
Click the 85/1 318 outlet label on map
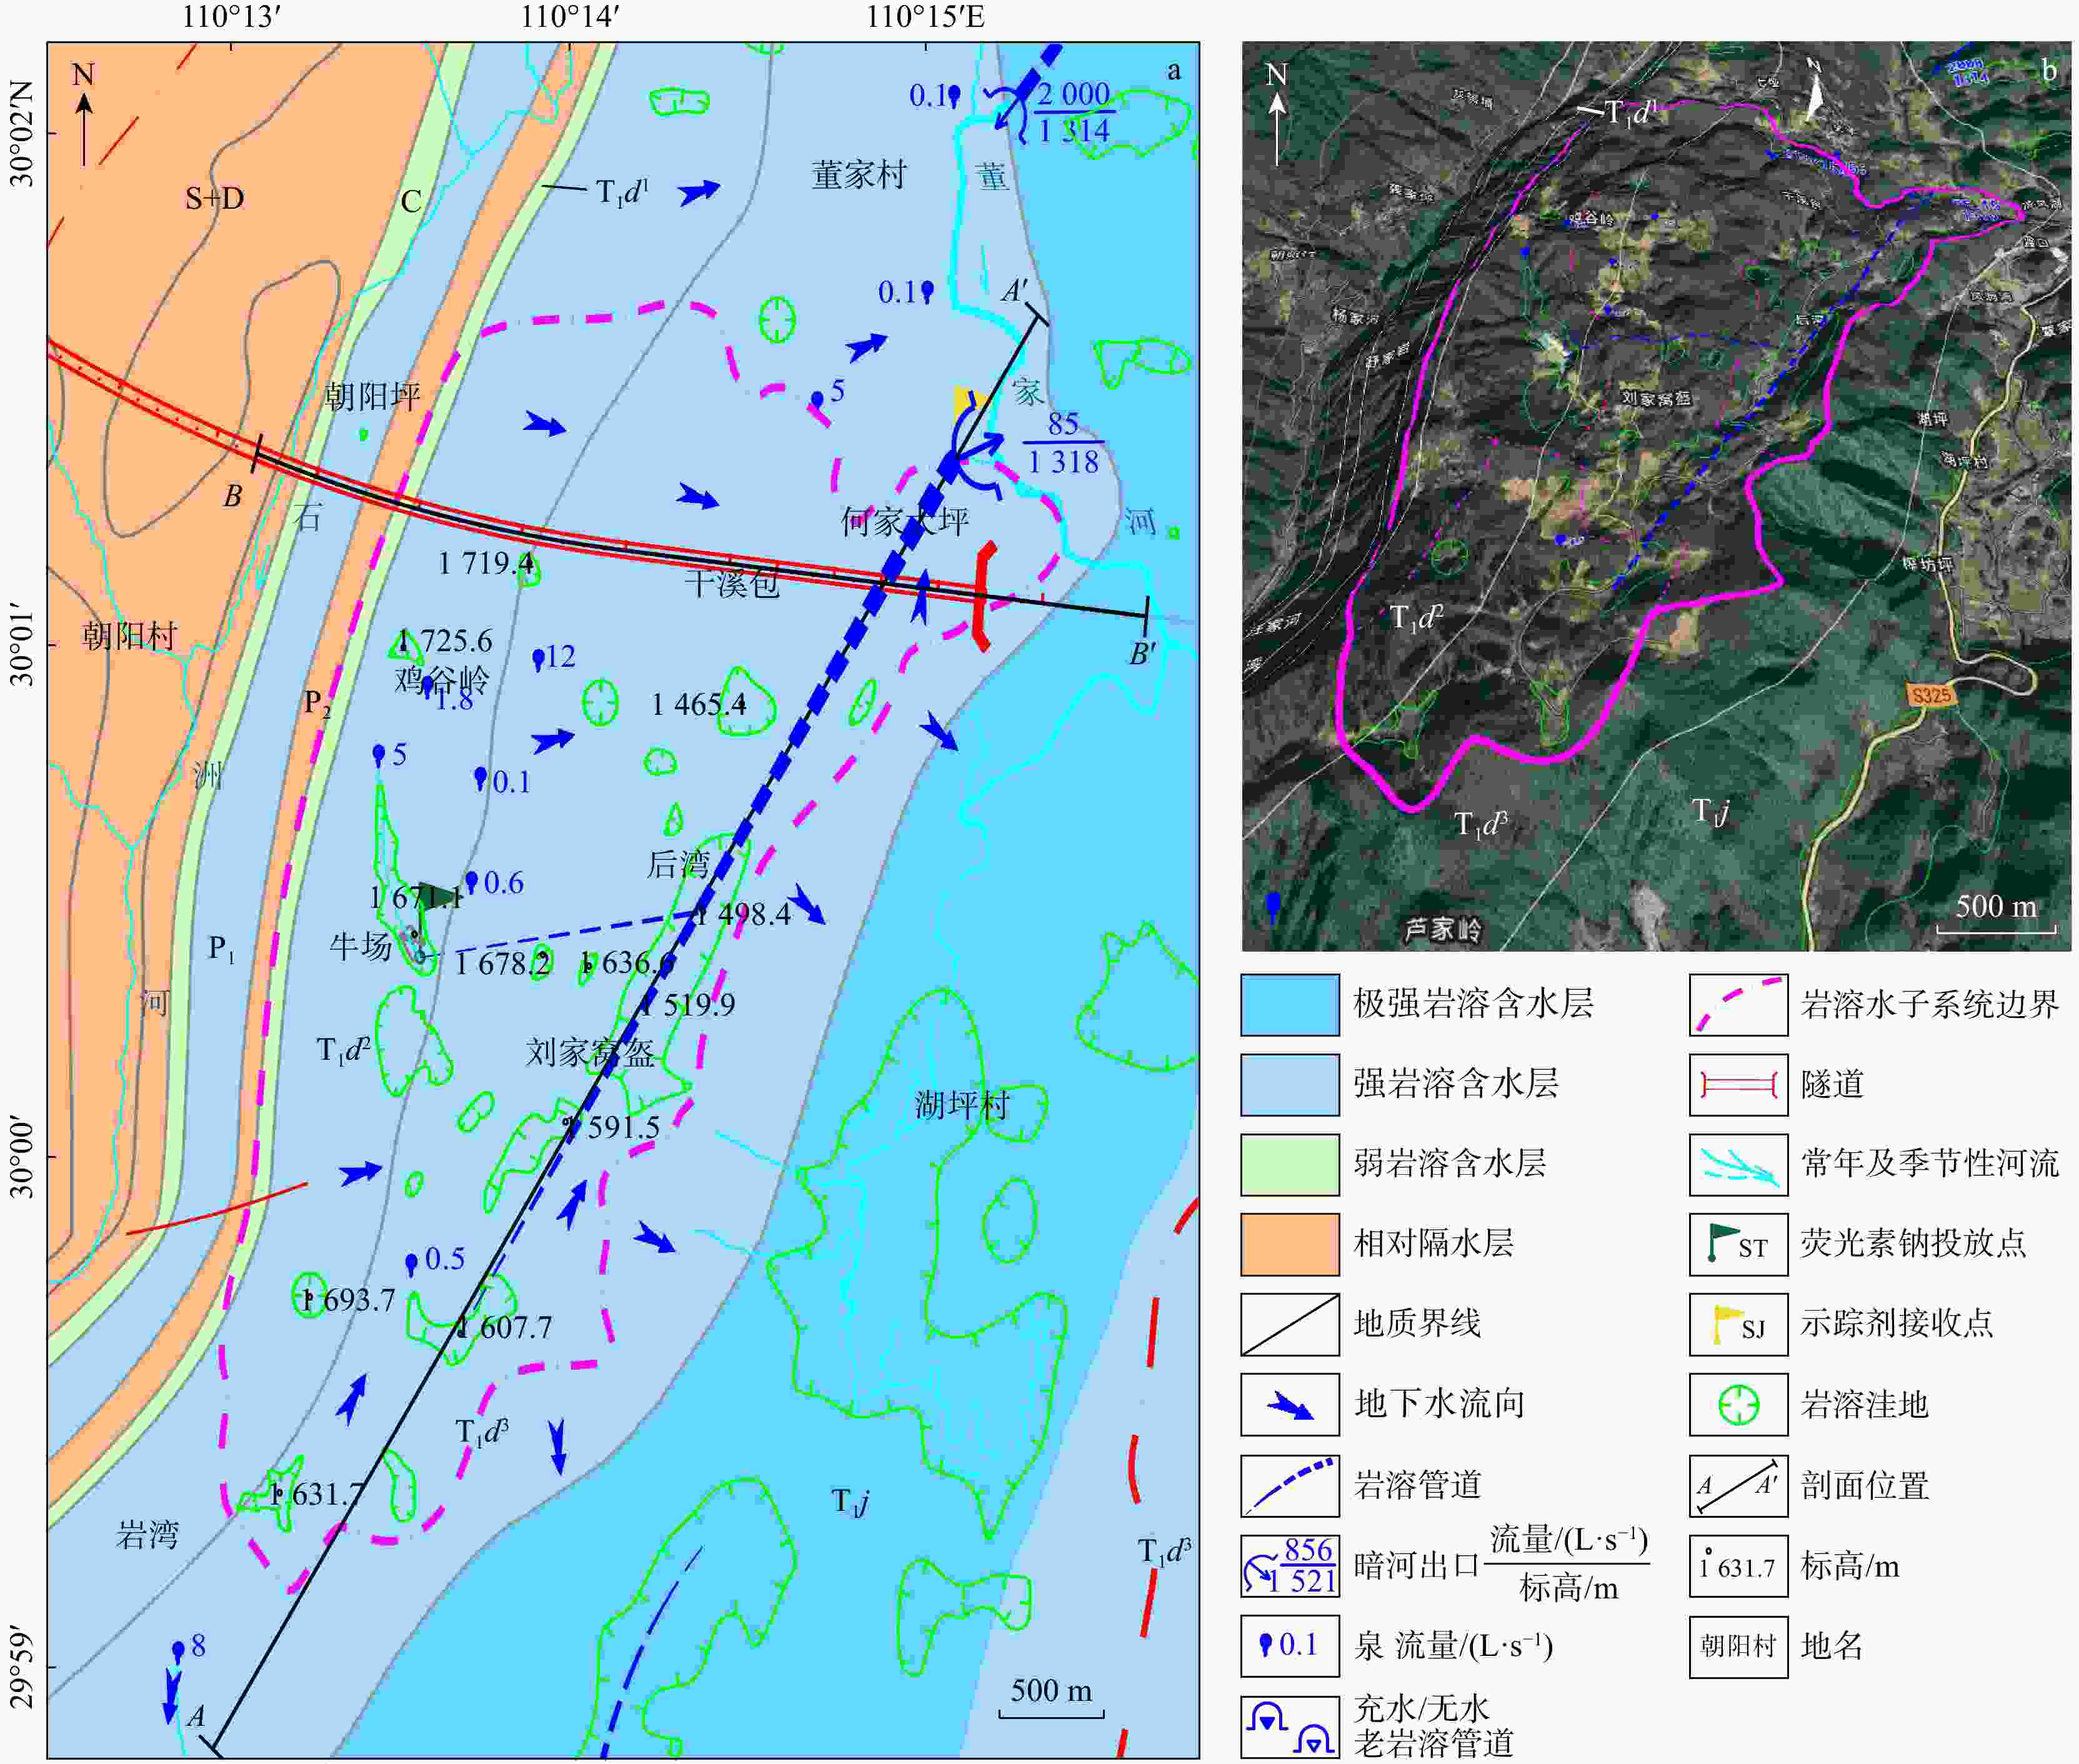(1063, 443)
